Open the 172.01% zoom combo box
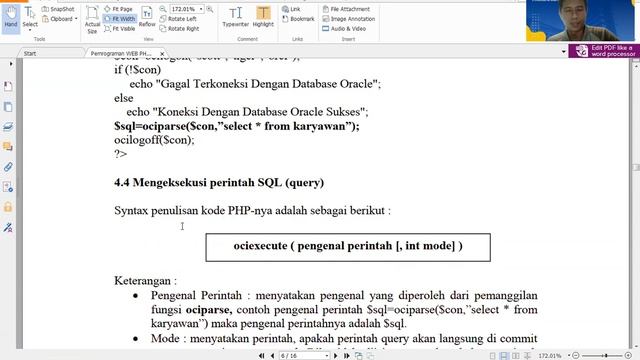Image resolution: width=640 pixels, height=360 pixels. click(x=187, y=9)
